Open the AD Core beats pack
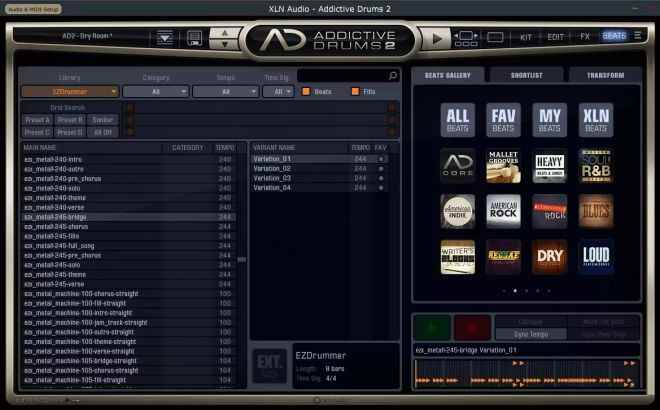The image size is (660, 410). click(x=458, y=166)
